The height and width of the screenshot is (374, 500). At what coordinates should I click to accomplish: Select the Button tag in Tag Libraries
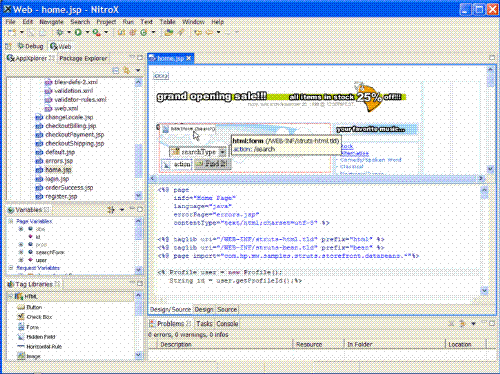tap(30, 307)
